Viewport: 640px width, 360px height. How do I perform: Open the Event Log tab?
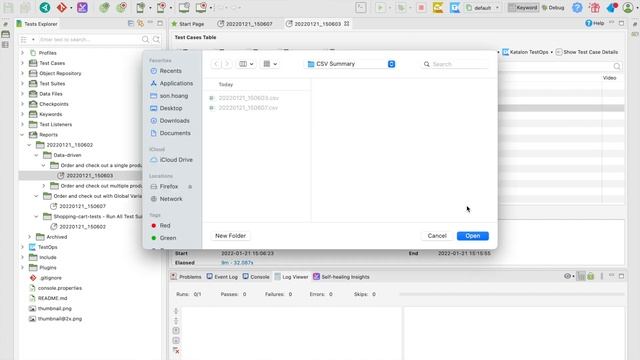click(222, 277)
